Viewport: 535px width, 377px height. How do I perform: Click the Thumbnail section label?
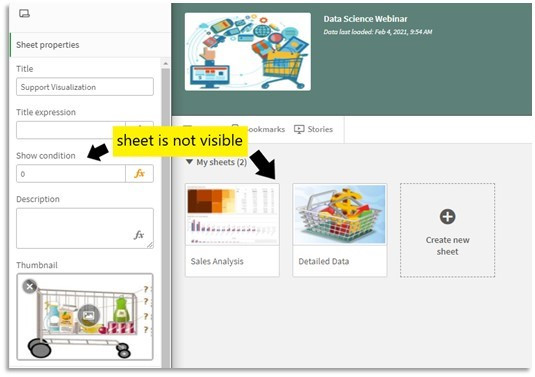pyautogui.click(x=37, y=265)
